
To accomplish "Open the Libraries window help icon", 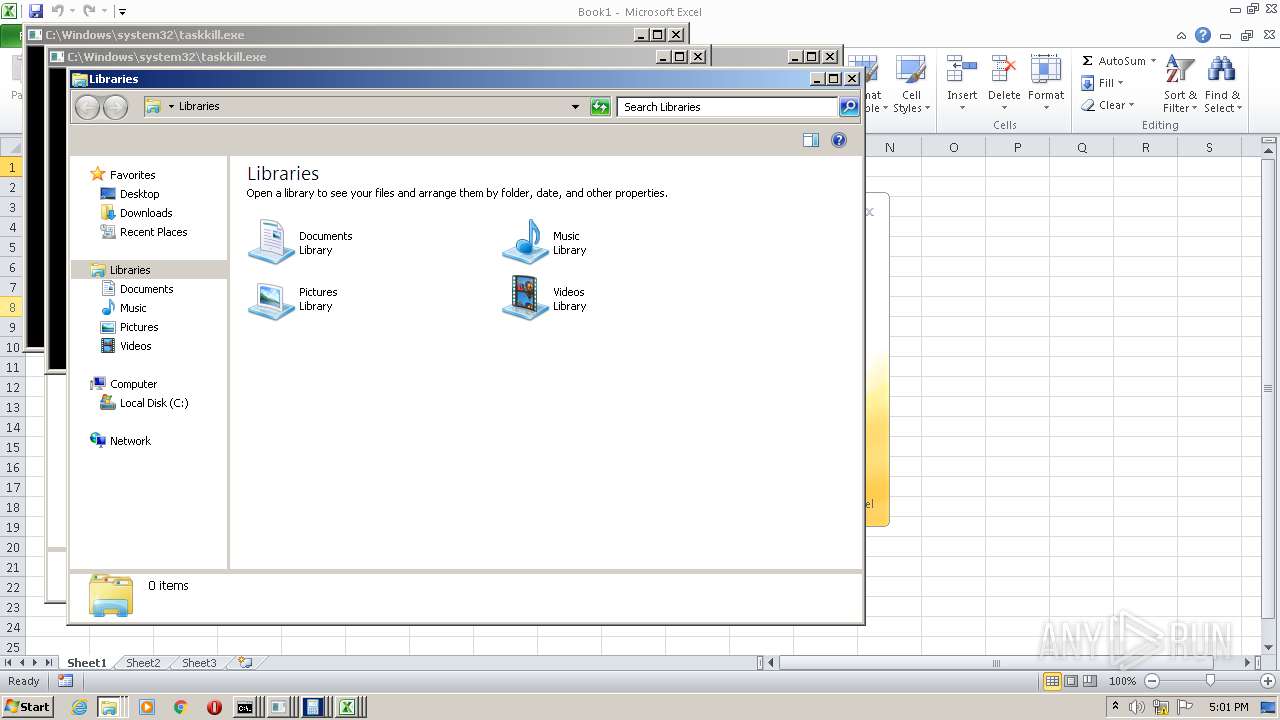I will (839, 141).
